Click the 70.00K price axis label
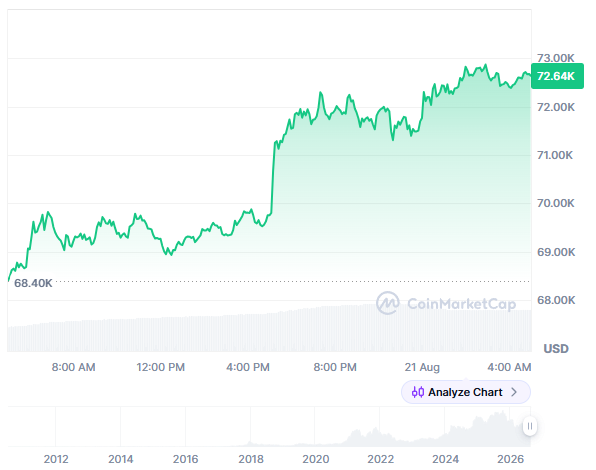This screenshot has width=596, height=470. (x=555, y=203)
